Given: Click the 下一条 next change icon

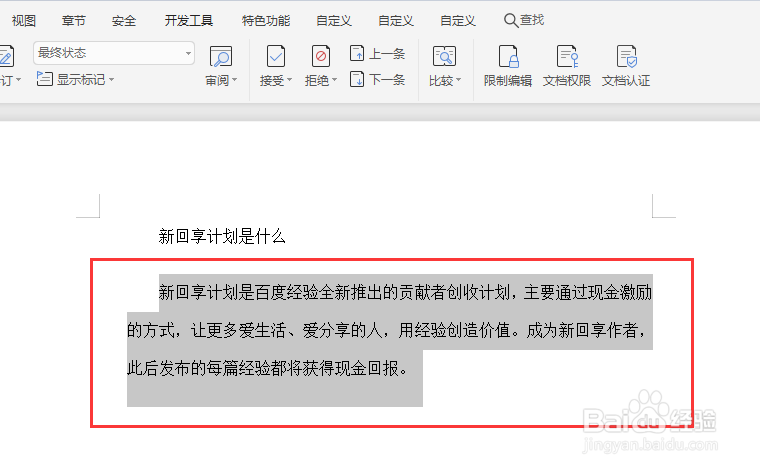Looking at the screenshot, I should click(x=357, y=78).
